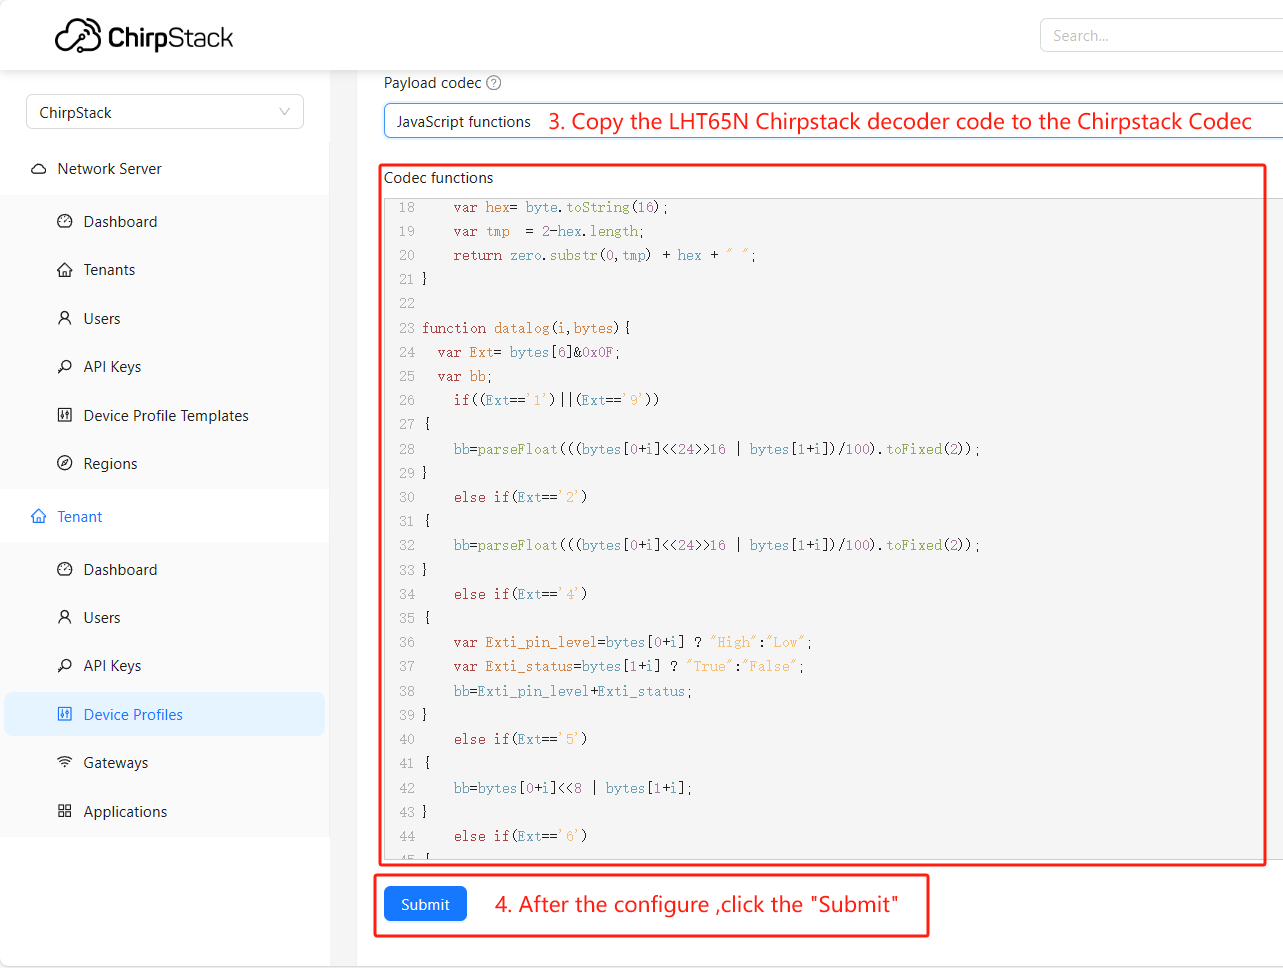Click line 38 bb=Exti_pin_level code
This screenshot has width=1283, height=968.
572,691
